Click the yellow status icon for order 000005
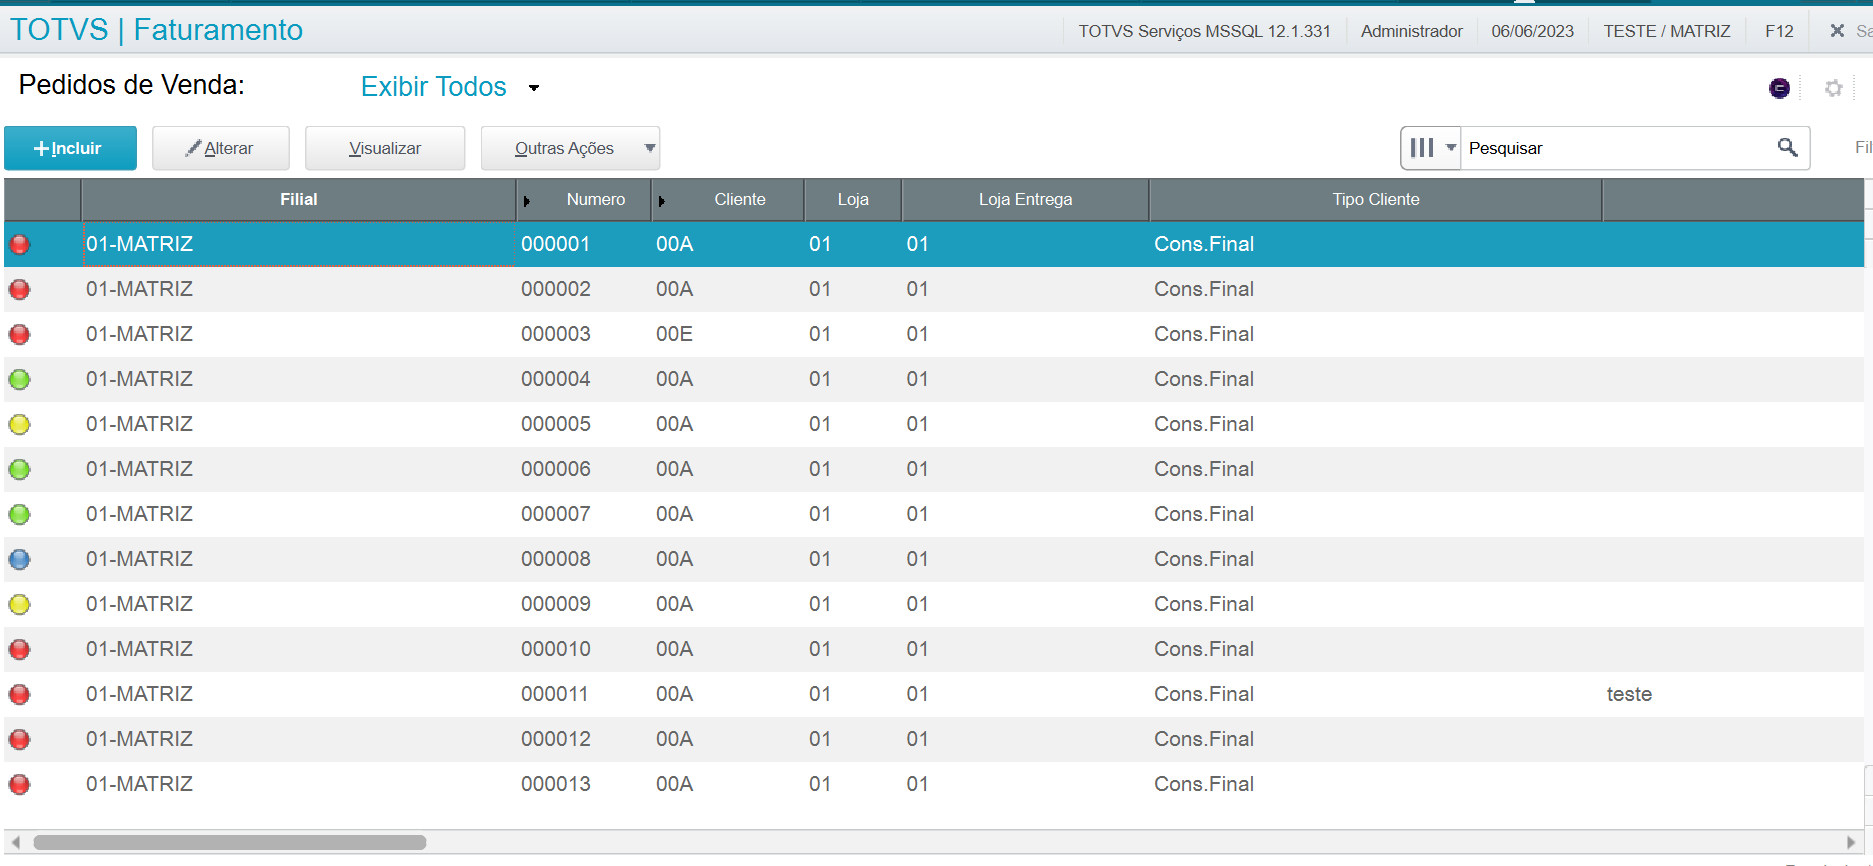 (19, 424)
